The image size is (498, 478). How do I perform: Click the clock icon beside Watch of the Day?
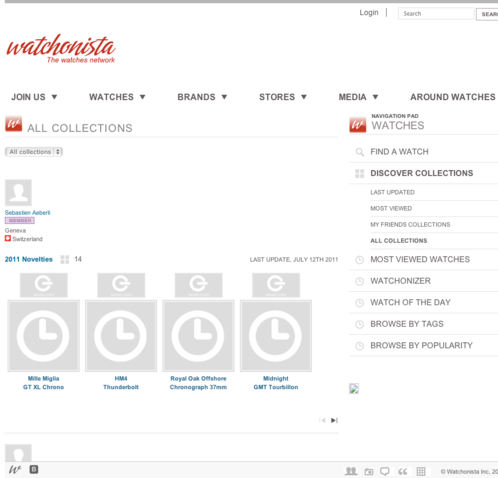(x=360, y=303)
